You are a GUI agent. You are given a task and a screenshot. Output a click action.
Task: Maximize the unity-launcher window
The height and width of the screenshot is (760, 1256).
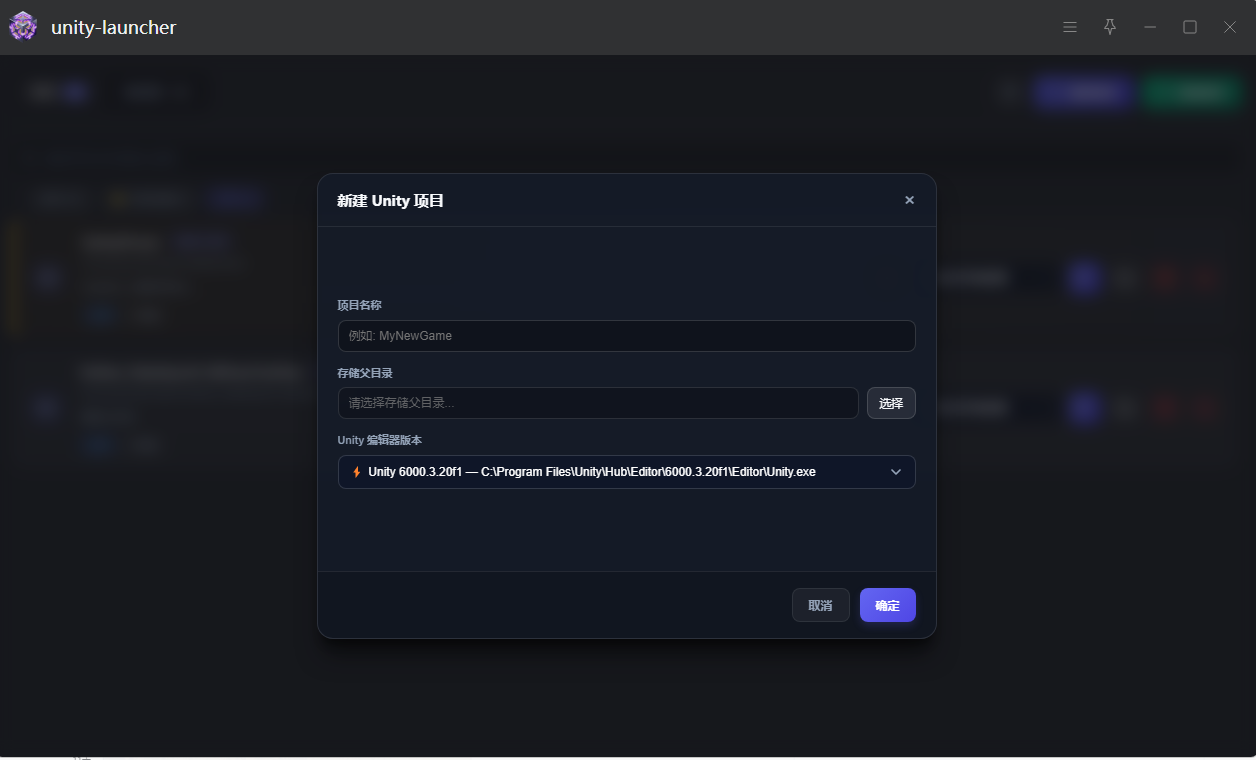1190,27
